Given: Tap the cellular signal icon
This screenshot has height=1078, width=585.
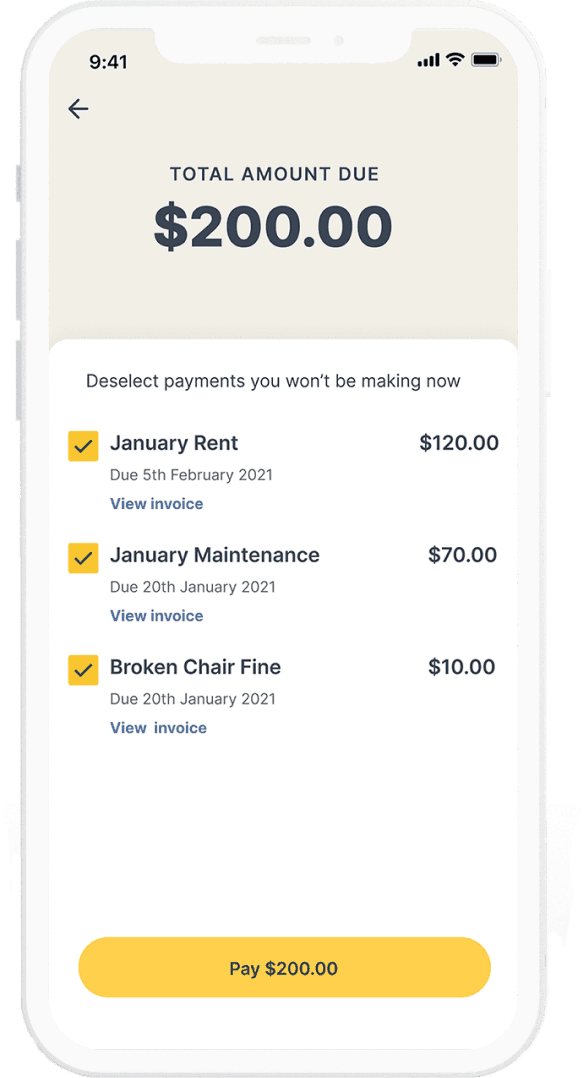Looking at the screenshot, I should click(x=427, y=60).
